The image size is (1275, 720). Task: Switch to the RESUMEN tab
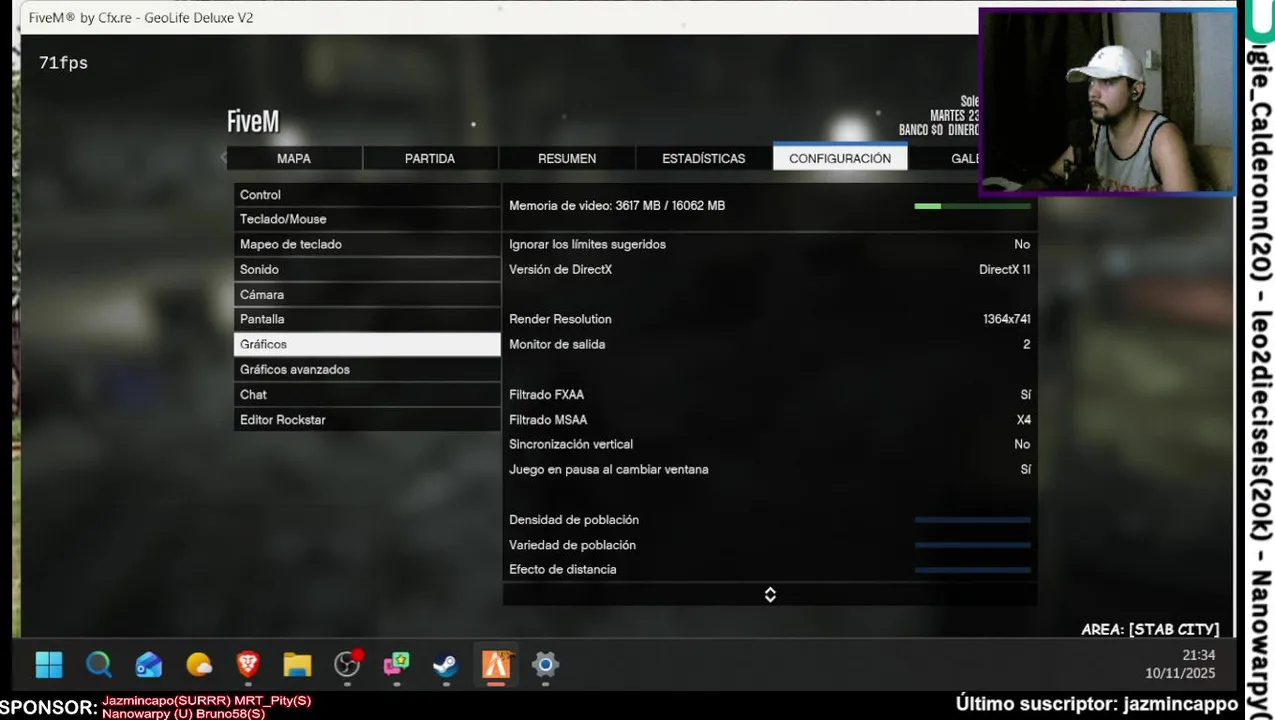pos(567,158)
